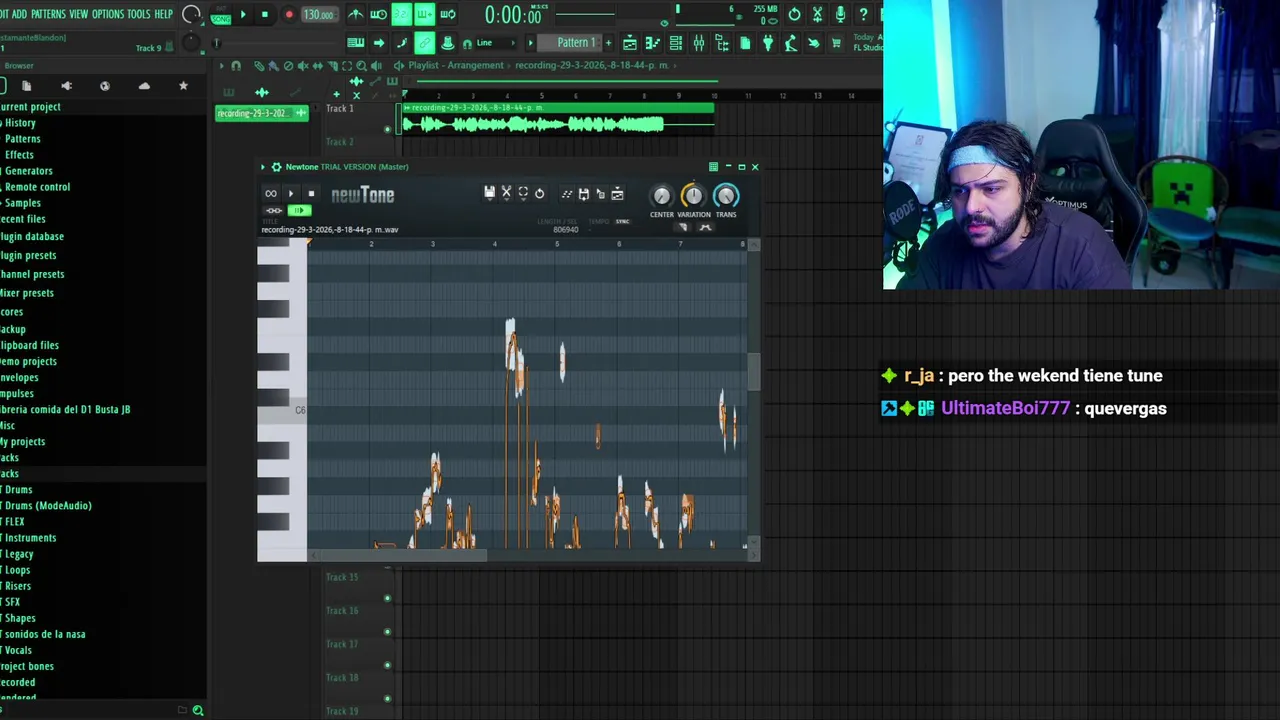Open the ADD menu
Screen dimensions: 1280x720
pyautogui.click(x=20, y=14)
